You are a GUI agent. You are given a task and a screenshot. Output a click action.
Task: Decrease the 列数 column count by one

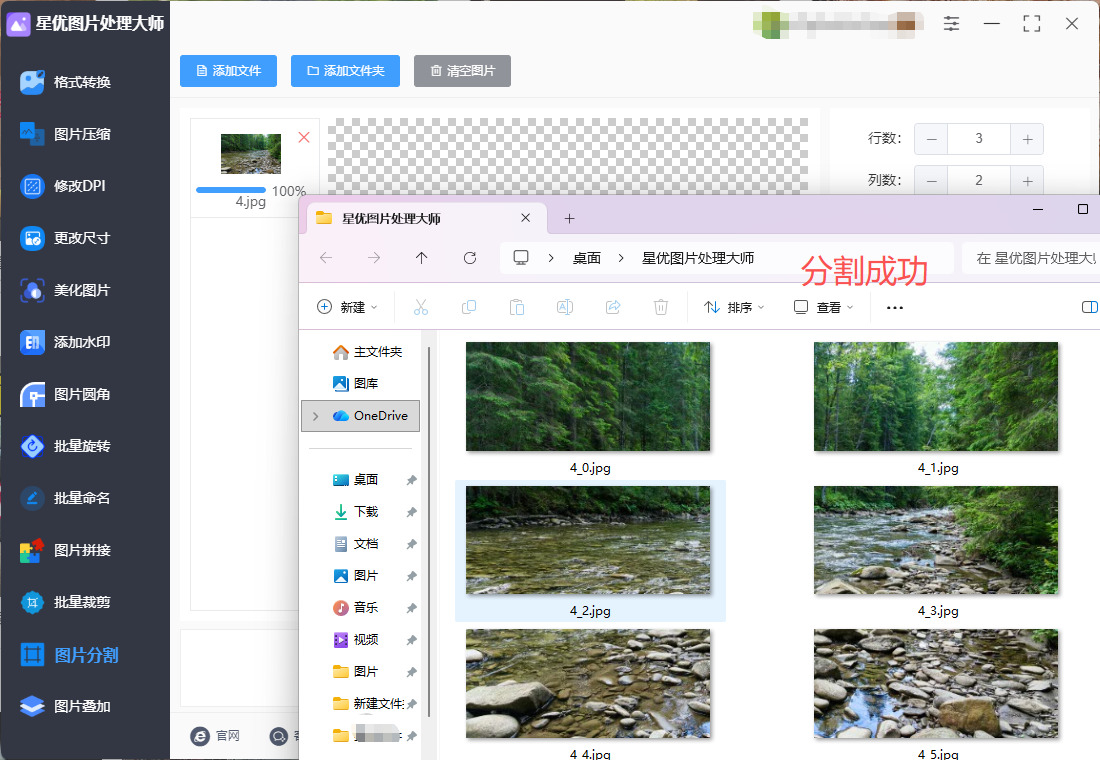931,181
